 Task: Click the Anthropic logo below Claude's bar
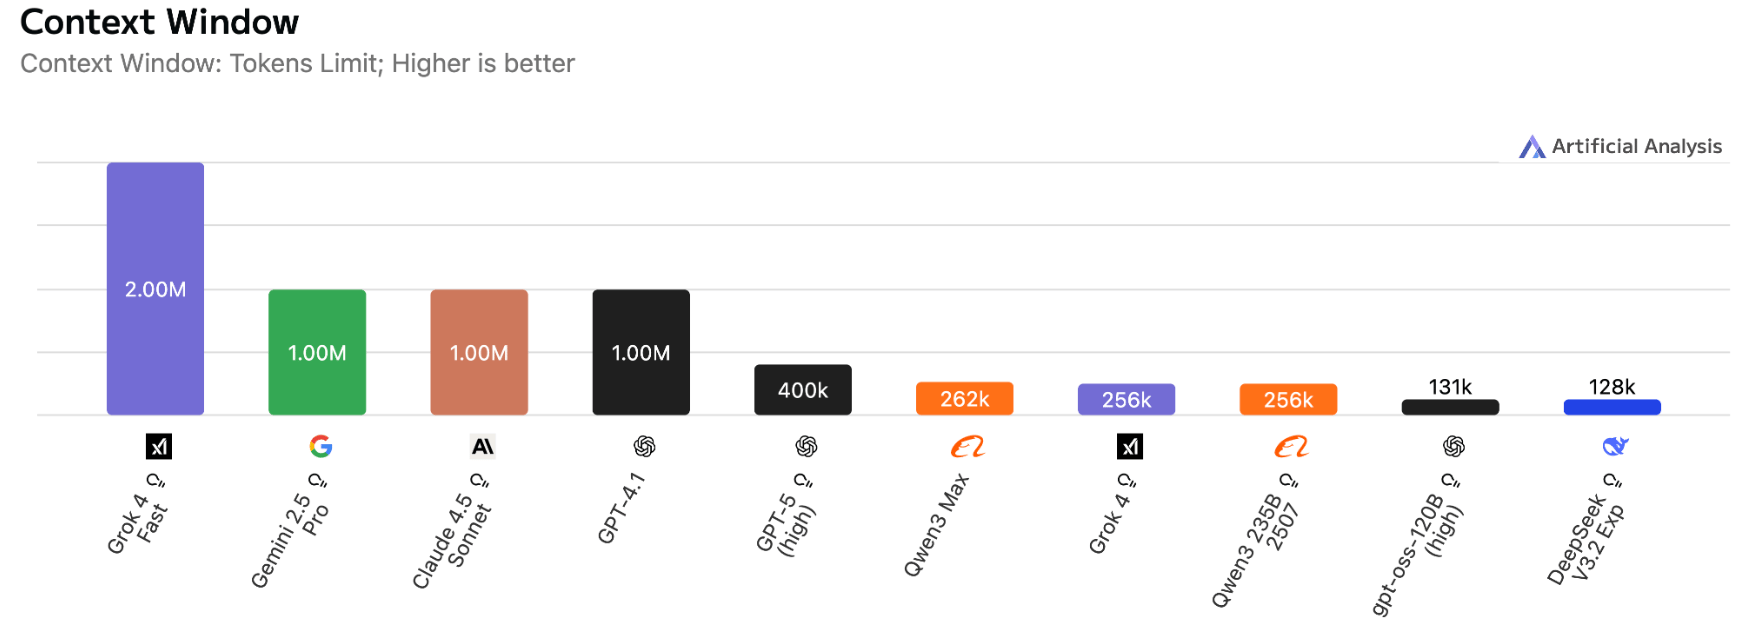482,446
